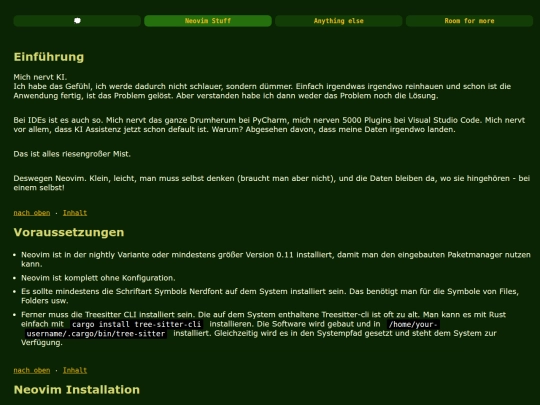Click the Einführung heading

click(x=49, y=57)
